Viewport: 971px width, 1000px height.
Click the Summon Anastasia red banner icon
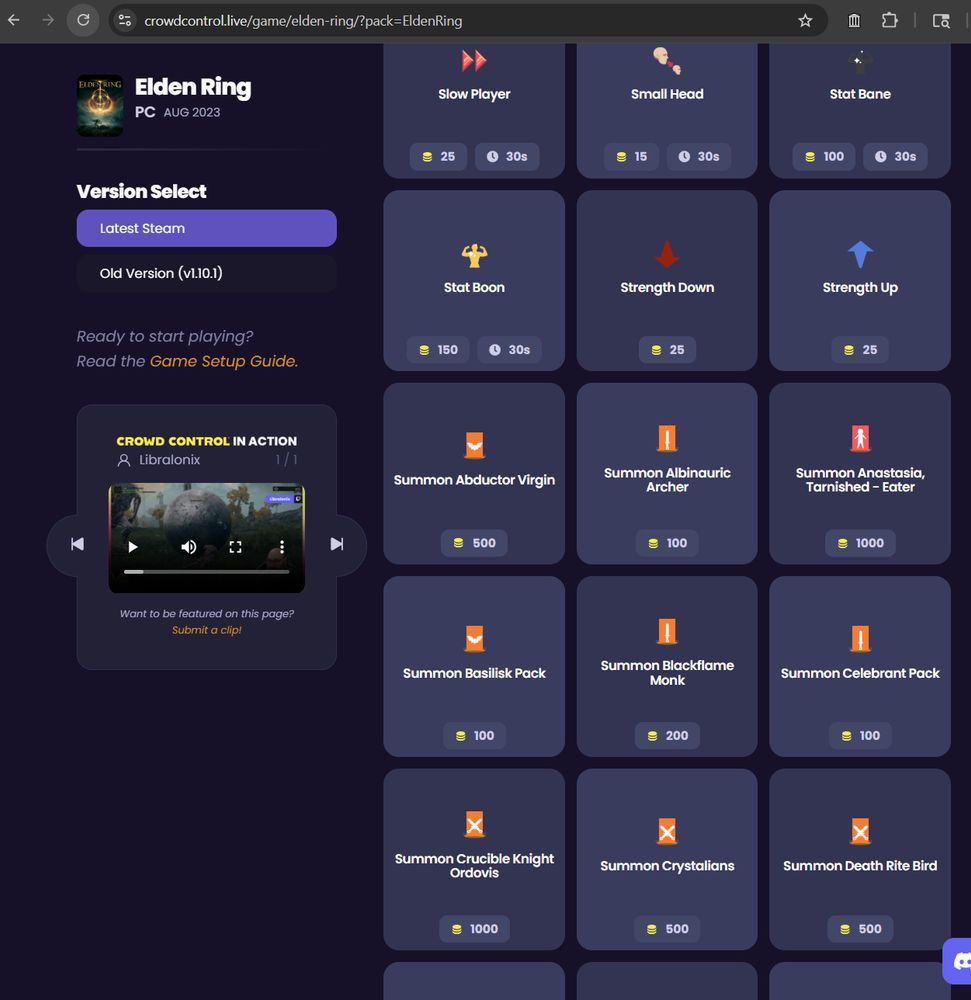pos(860,438)
